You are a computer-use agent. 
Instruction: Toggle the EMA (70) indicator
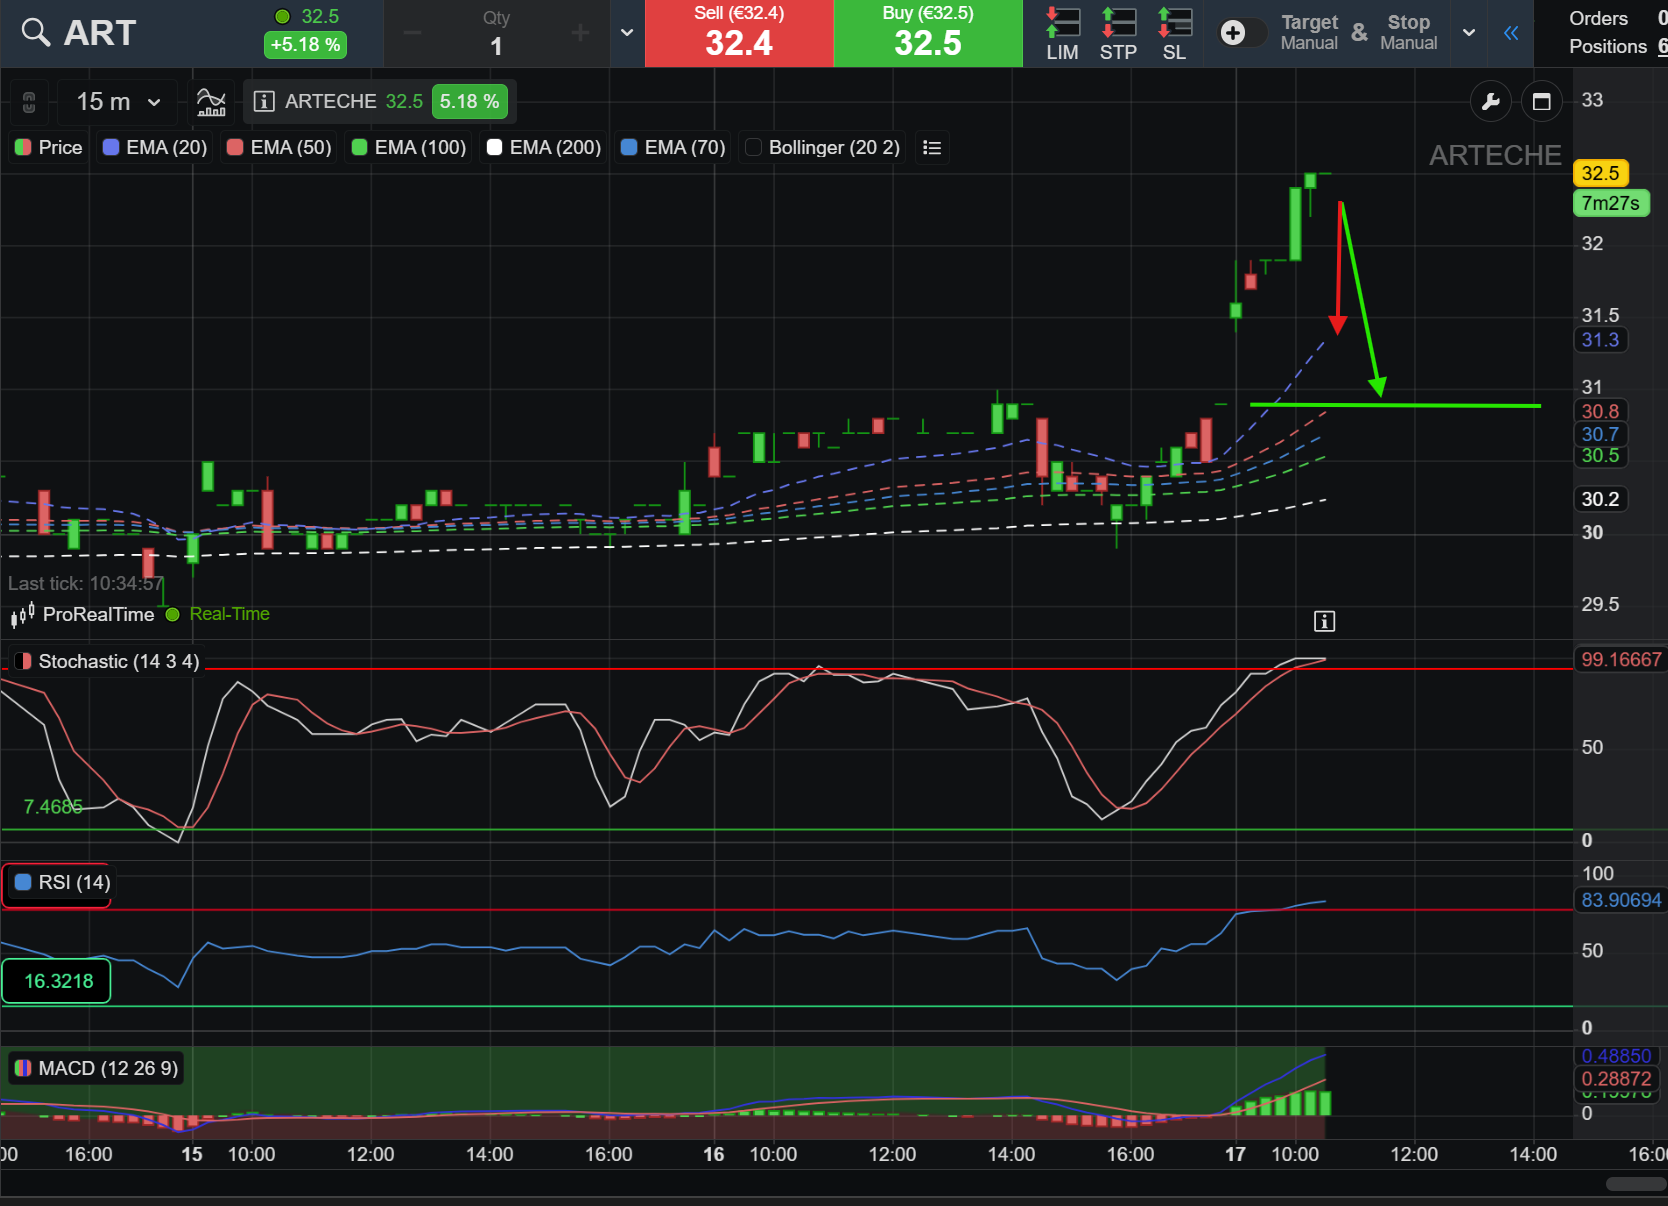[673, 148]
